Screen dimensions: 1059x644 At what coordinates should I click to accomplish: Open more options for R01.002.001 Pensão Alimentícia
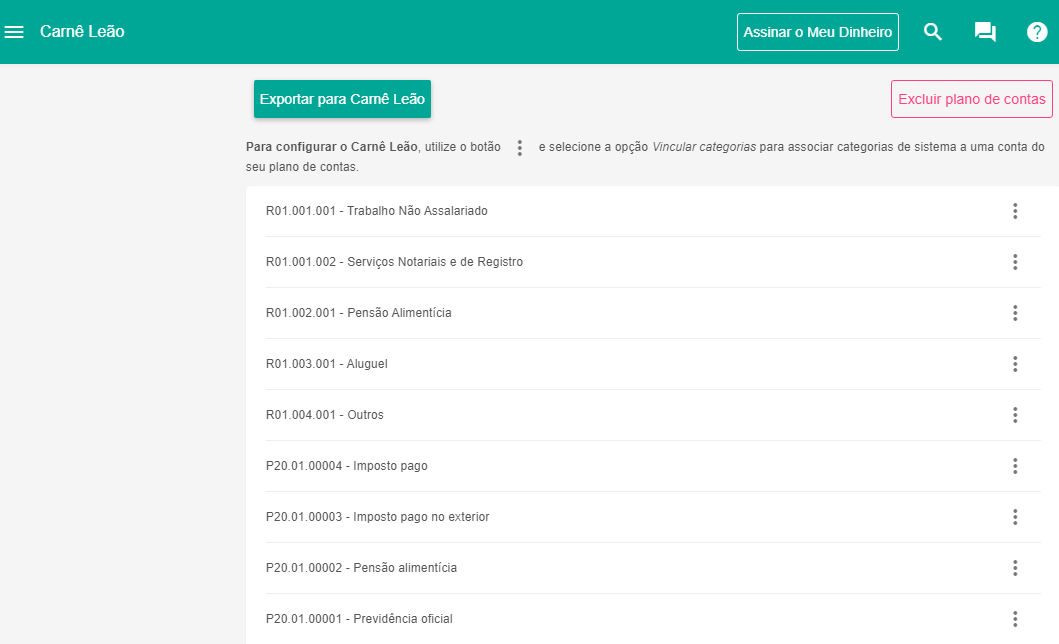(x=1015, y=313)
